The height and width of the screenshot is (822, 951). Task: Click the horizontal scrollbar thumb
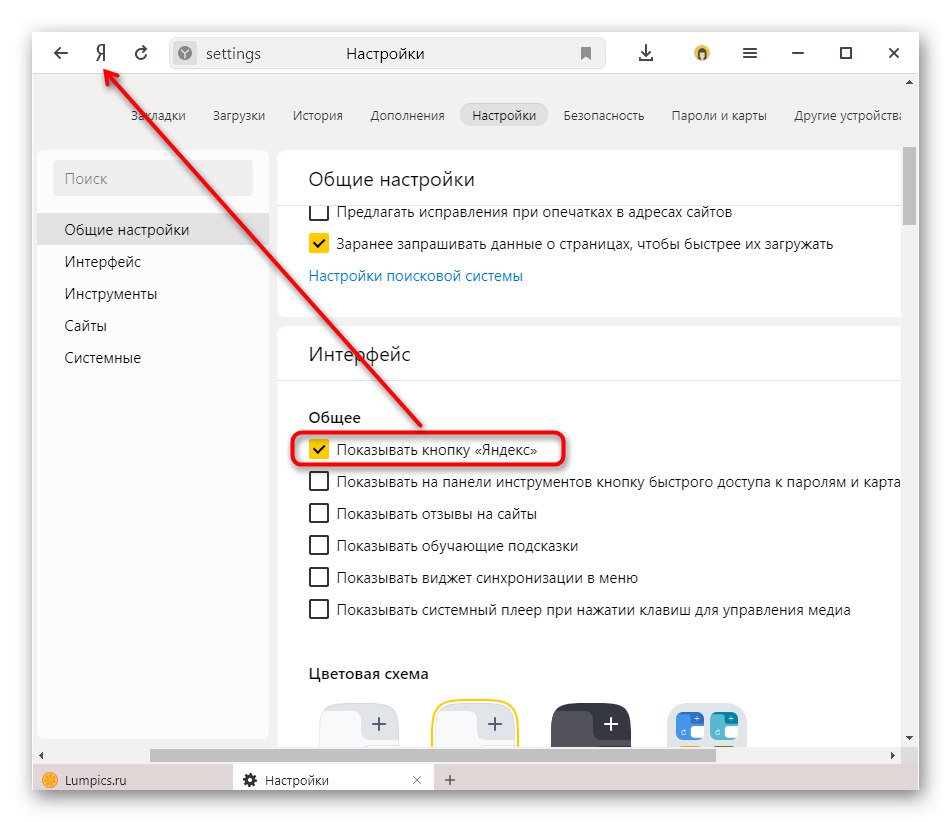click(x=432, y=755)
